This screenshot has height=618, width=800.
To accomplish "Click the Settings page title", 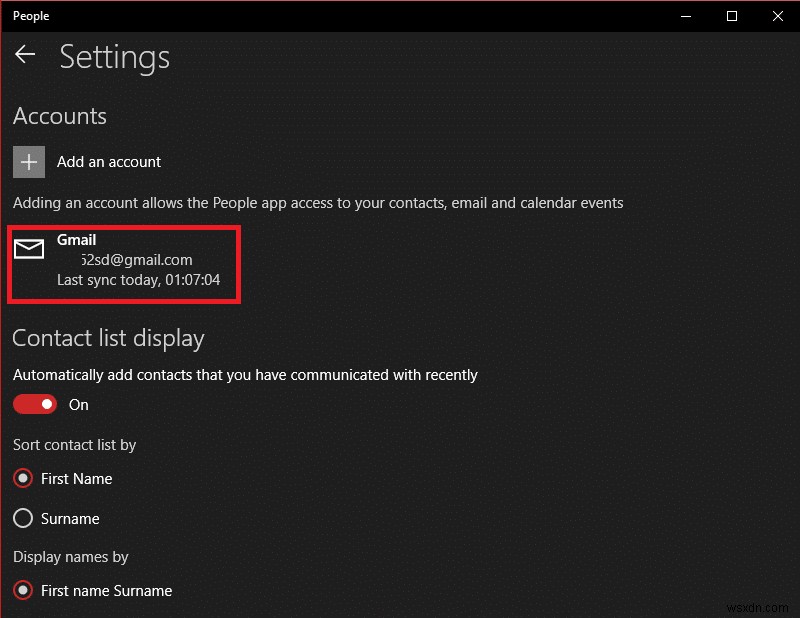I will pos(115,58).
